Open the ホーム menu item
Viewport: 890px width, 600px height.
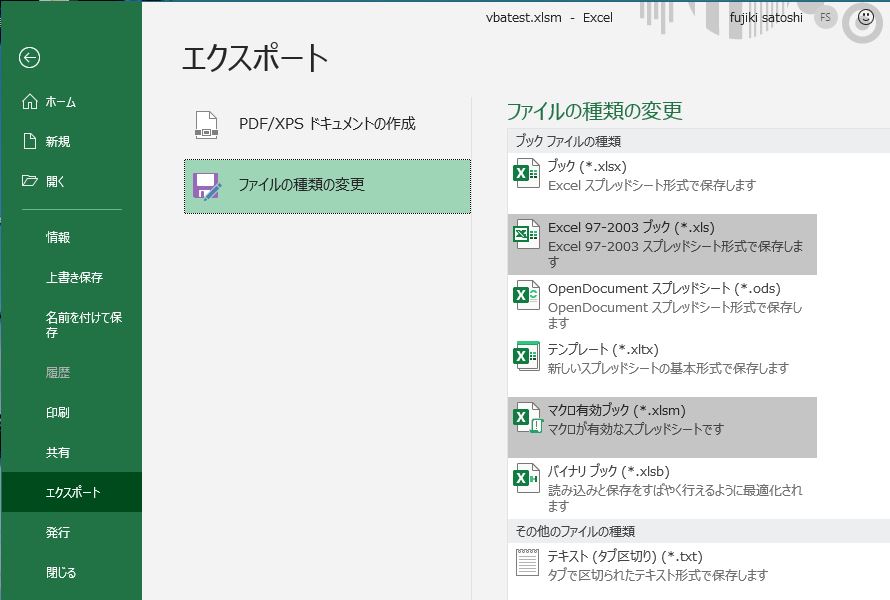pos(72,102)
